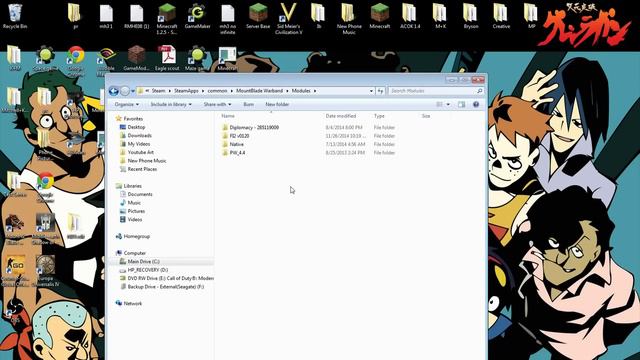This screenshot has width=640, height=360.
Task: Select My Videos under Favorites
Action: [x=135, y=144]
